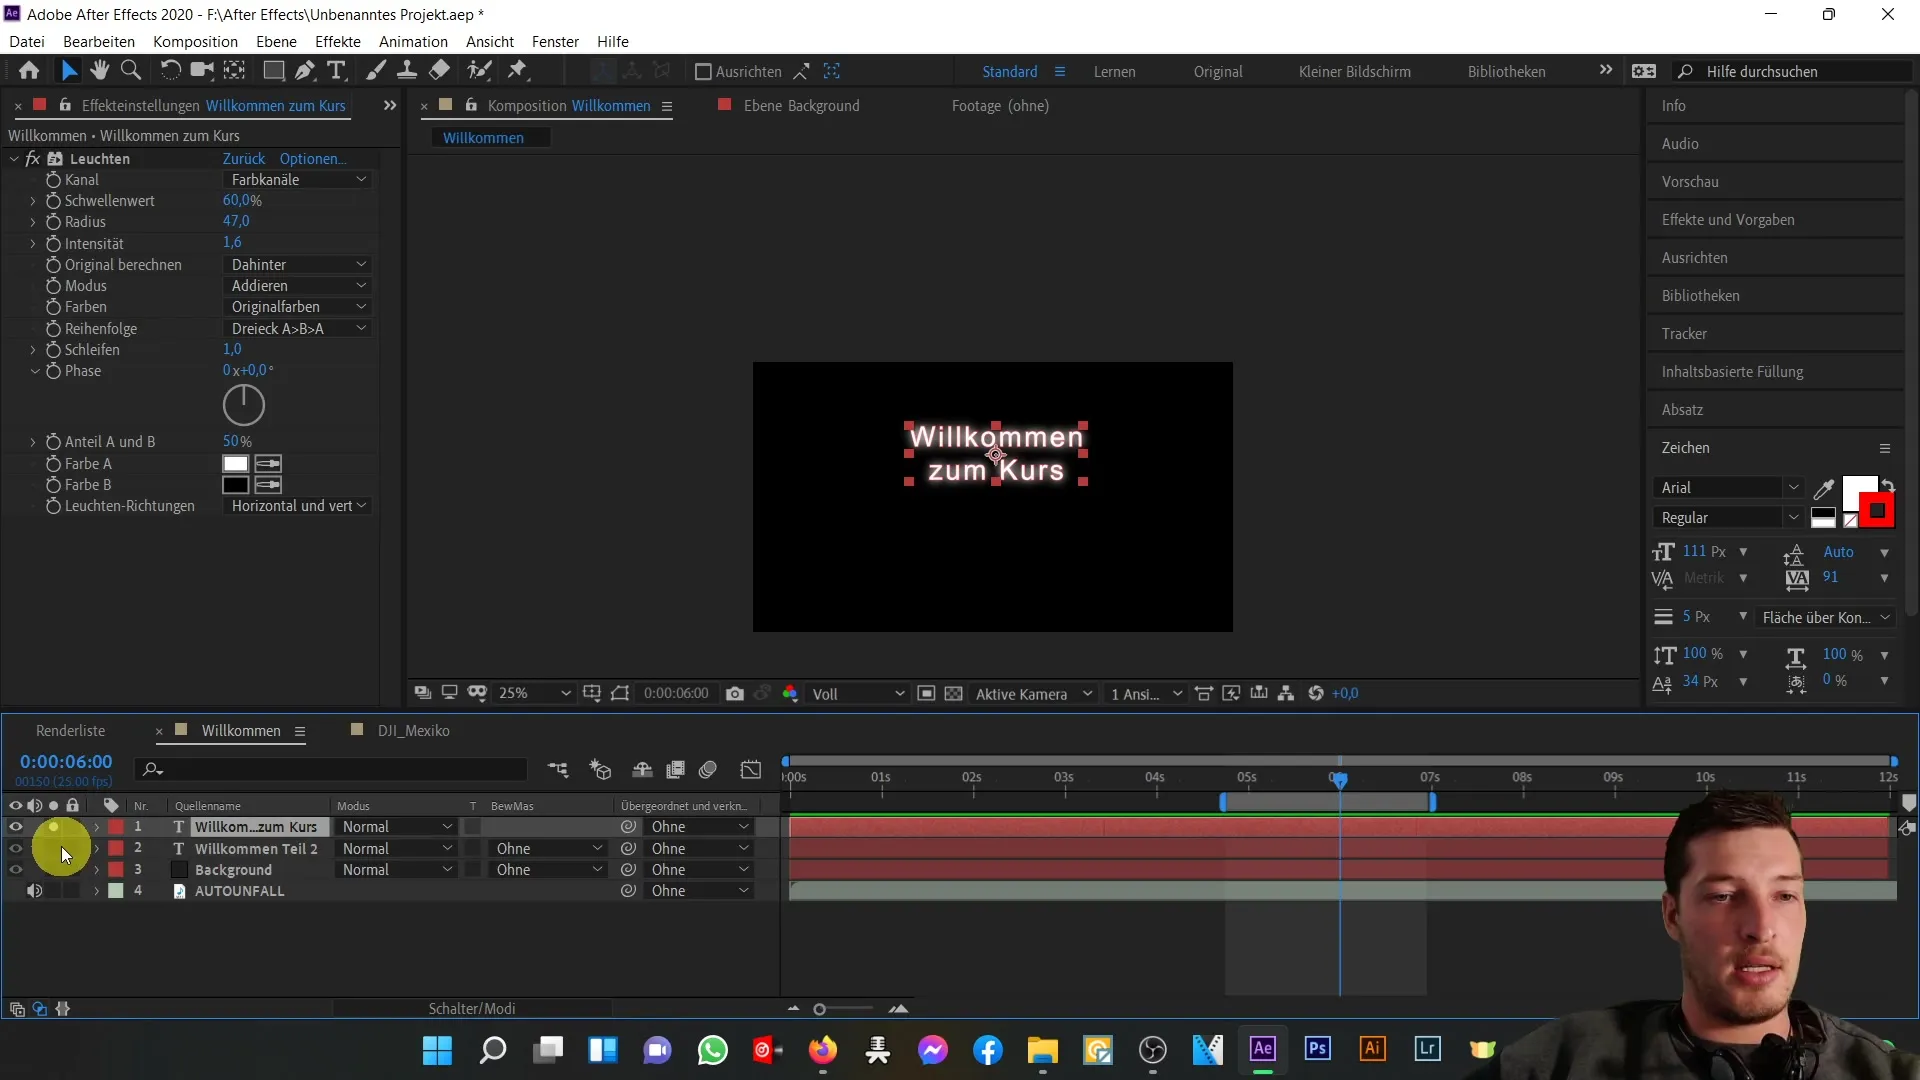The width and height of the screenshot is (1920, 1080).
Task: Click the Pen tool icon in toolbar
Action: [x=306, y=71]
